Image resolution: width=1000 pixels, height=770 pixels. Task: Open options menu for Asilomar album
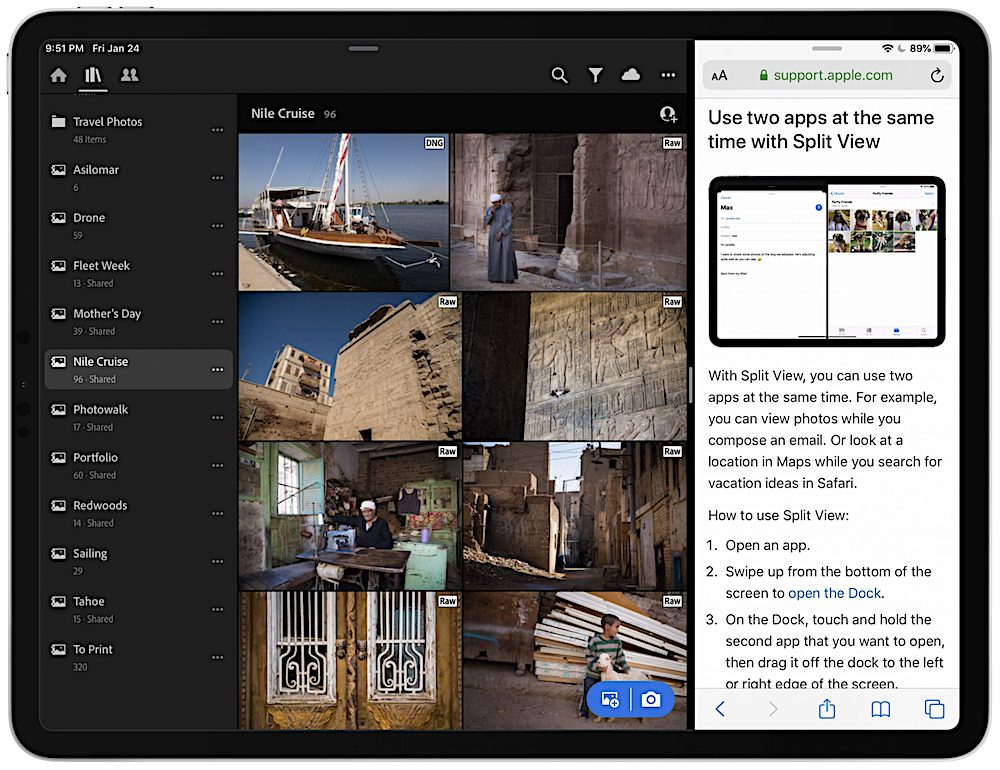tap(217, 177)
